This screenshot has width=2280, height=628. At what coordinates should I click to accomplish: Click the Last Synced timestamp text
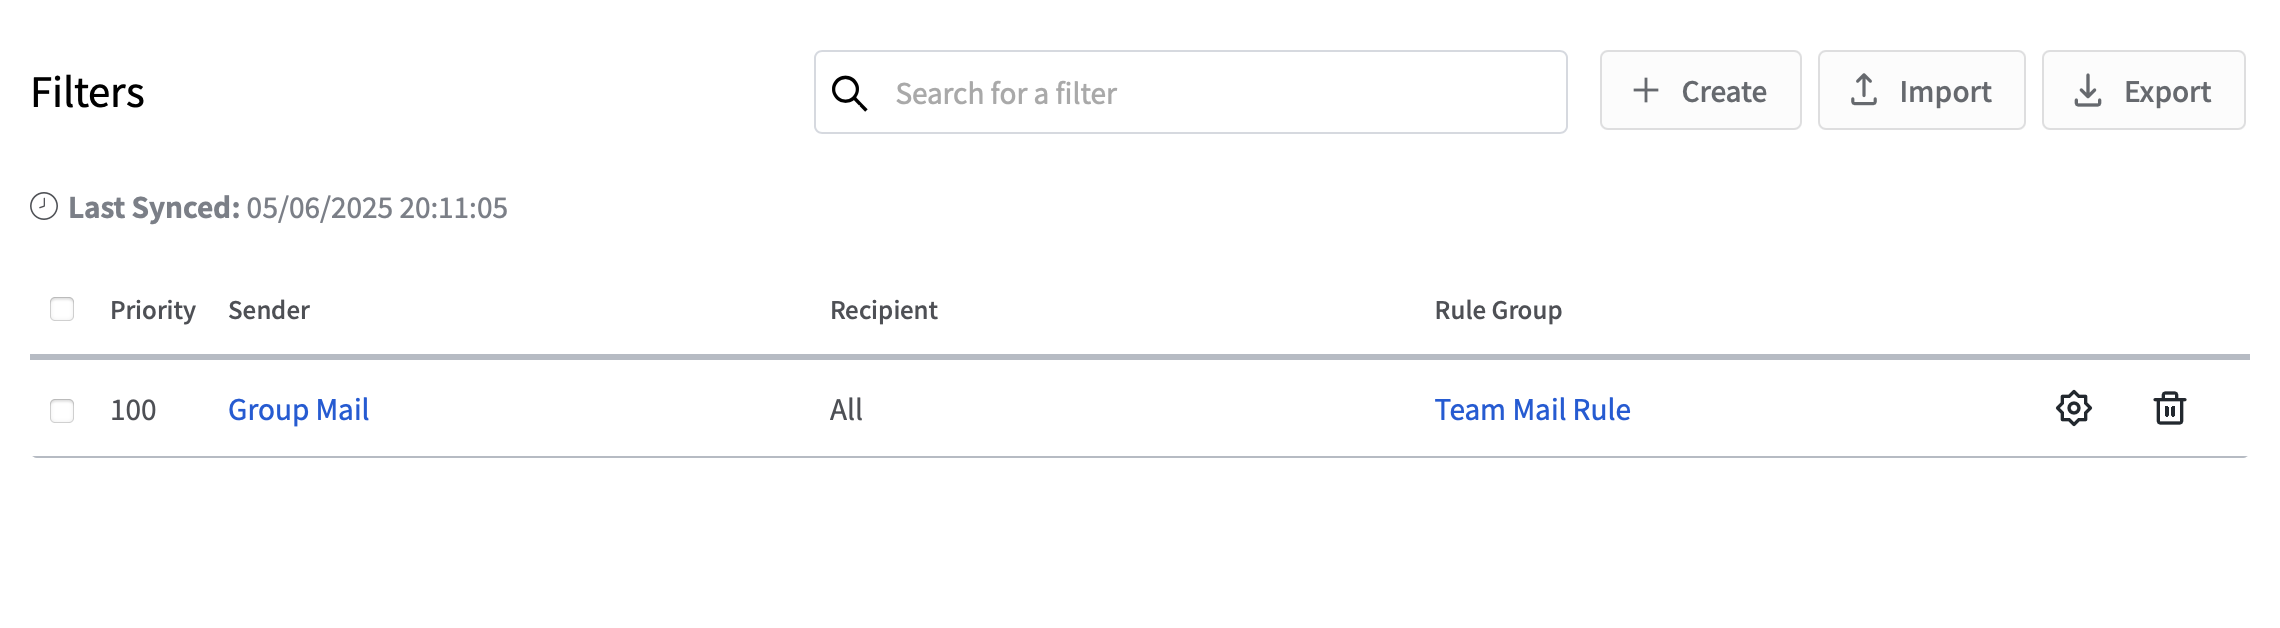(377, 207)
